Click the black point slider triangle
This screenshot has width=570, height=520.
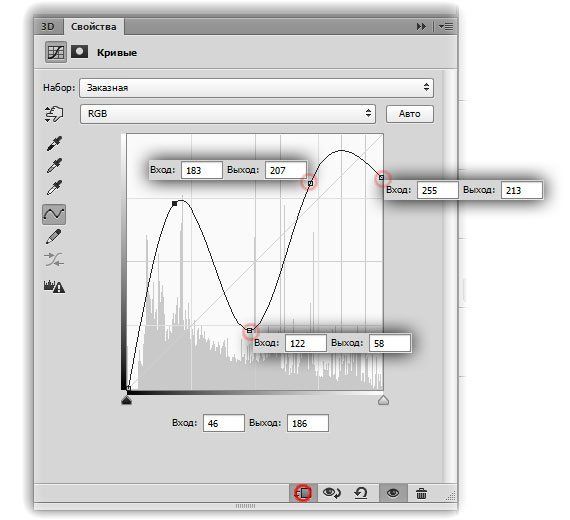click(127, 400)
